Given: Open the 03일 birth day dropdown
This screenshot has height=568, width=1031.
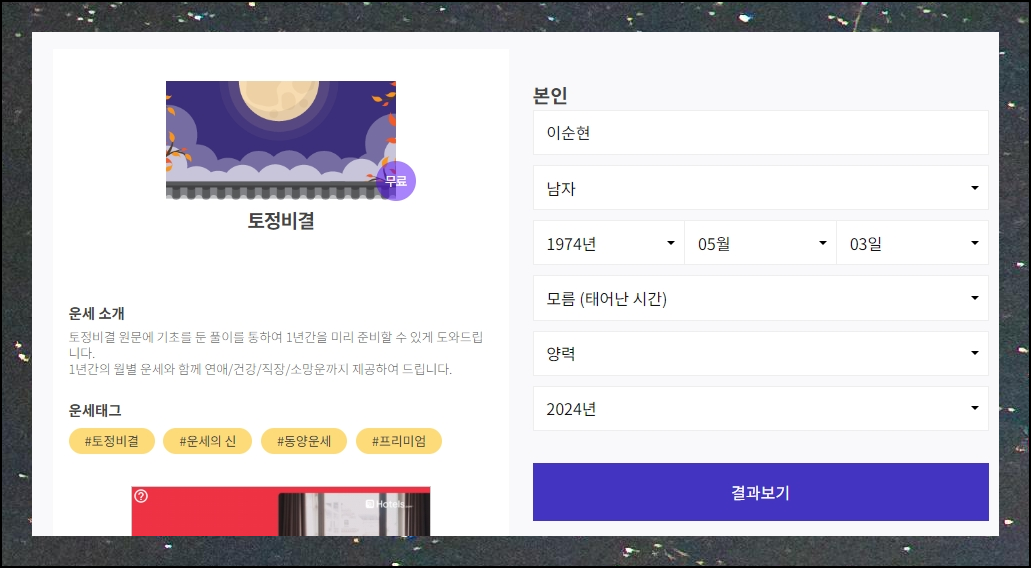Looking at the screenshot, I should [913, 243].
